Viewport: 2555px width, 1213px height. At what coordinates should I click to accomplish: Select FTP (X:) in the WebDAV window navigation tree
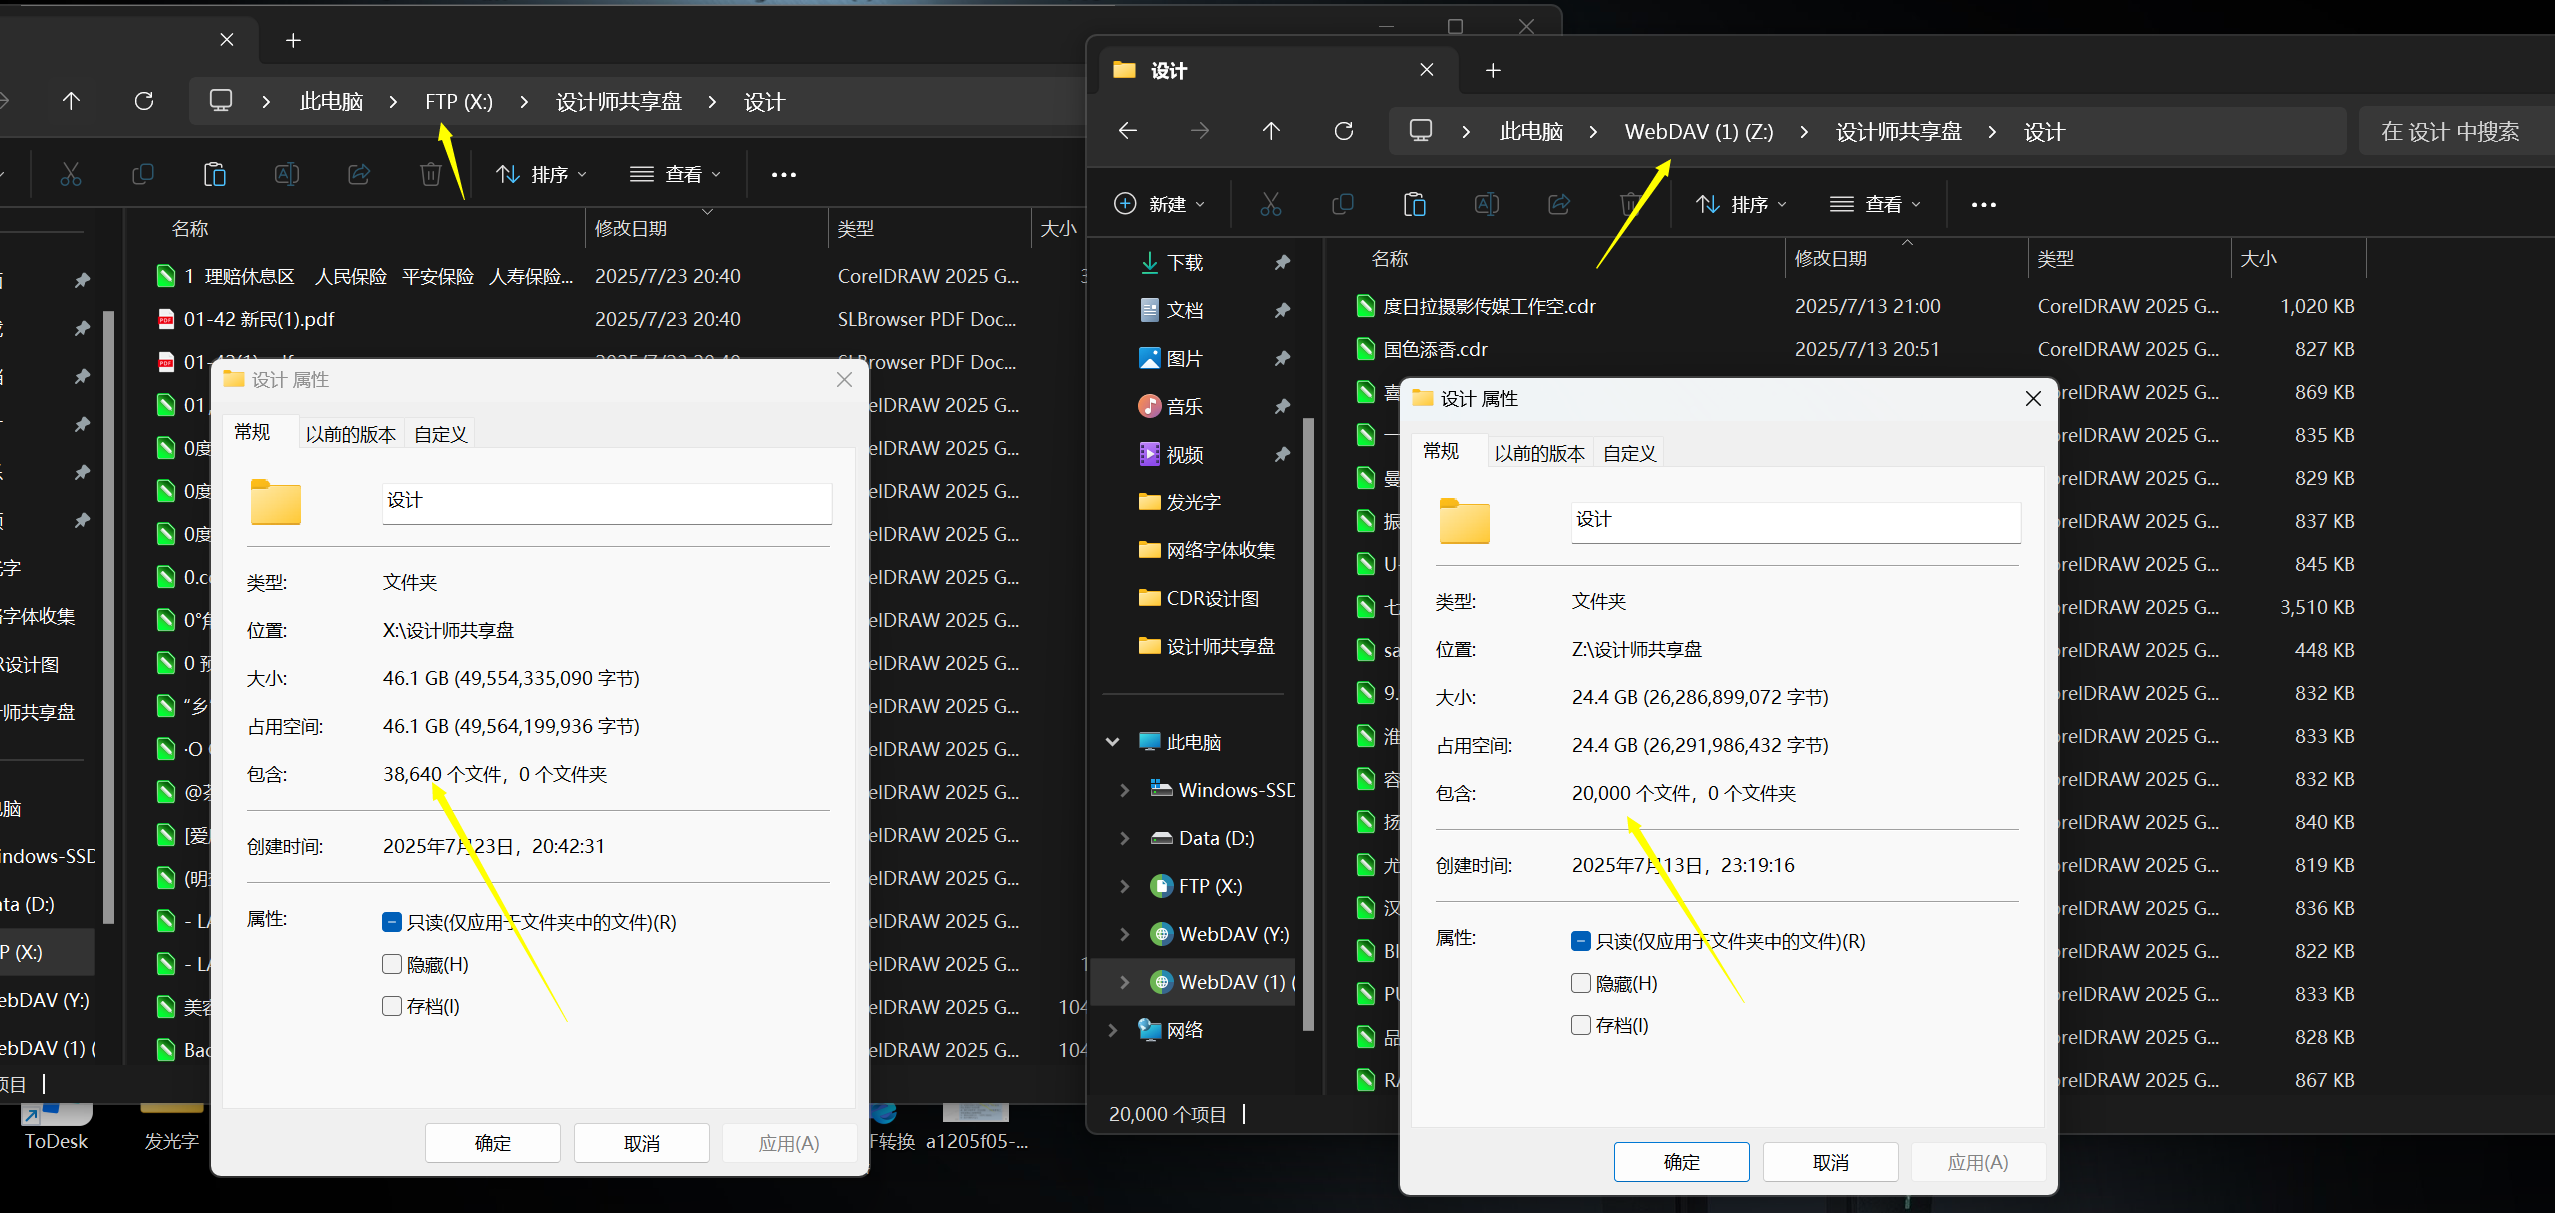(x=1209, y=886)
